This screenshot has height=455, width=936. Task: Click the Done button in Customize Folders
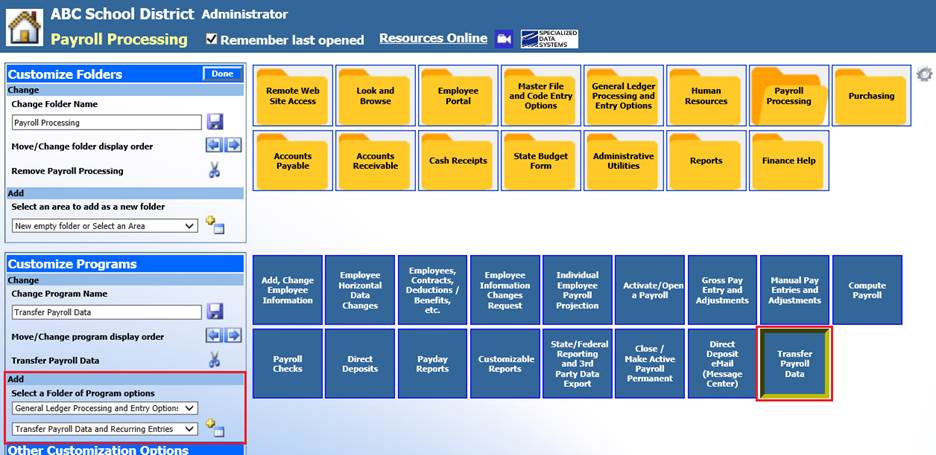click(x=222, y=74)
